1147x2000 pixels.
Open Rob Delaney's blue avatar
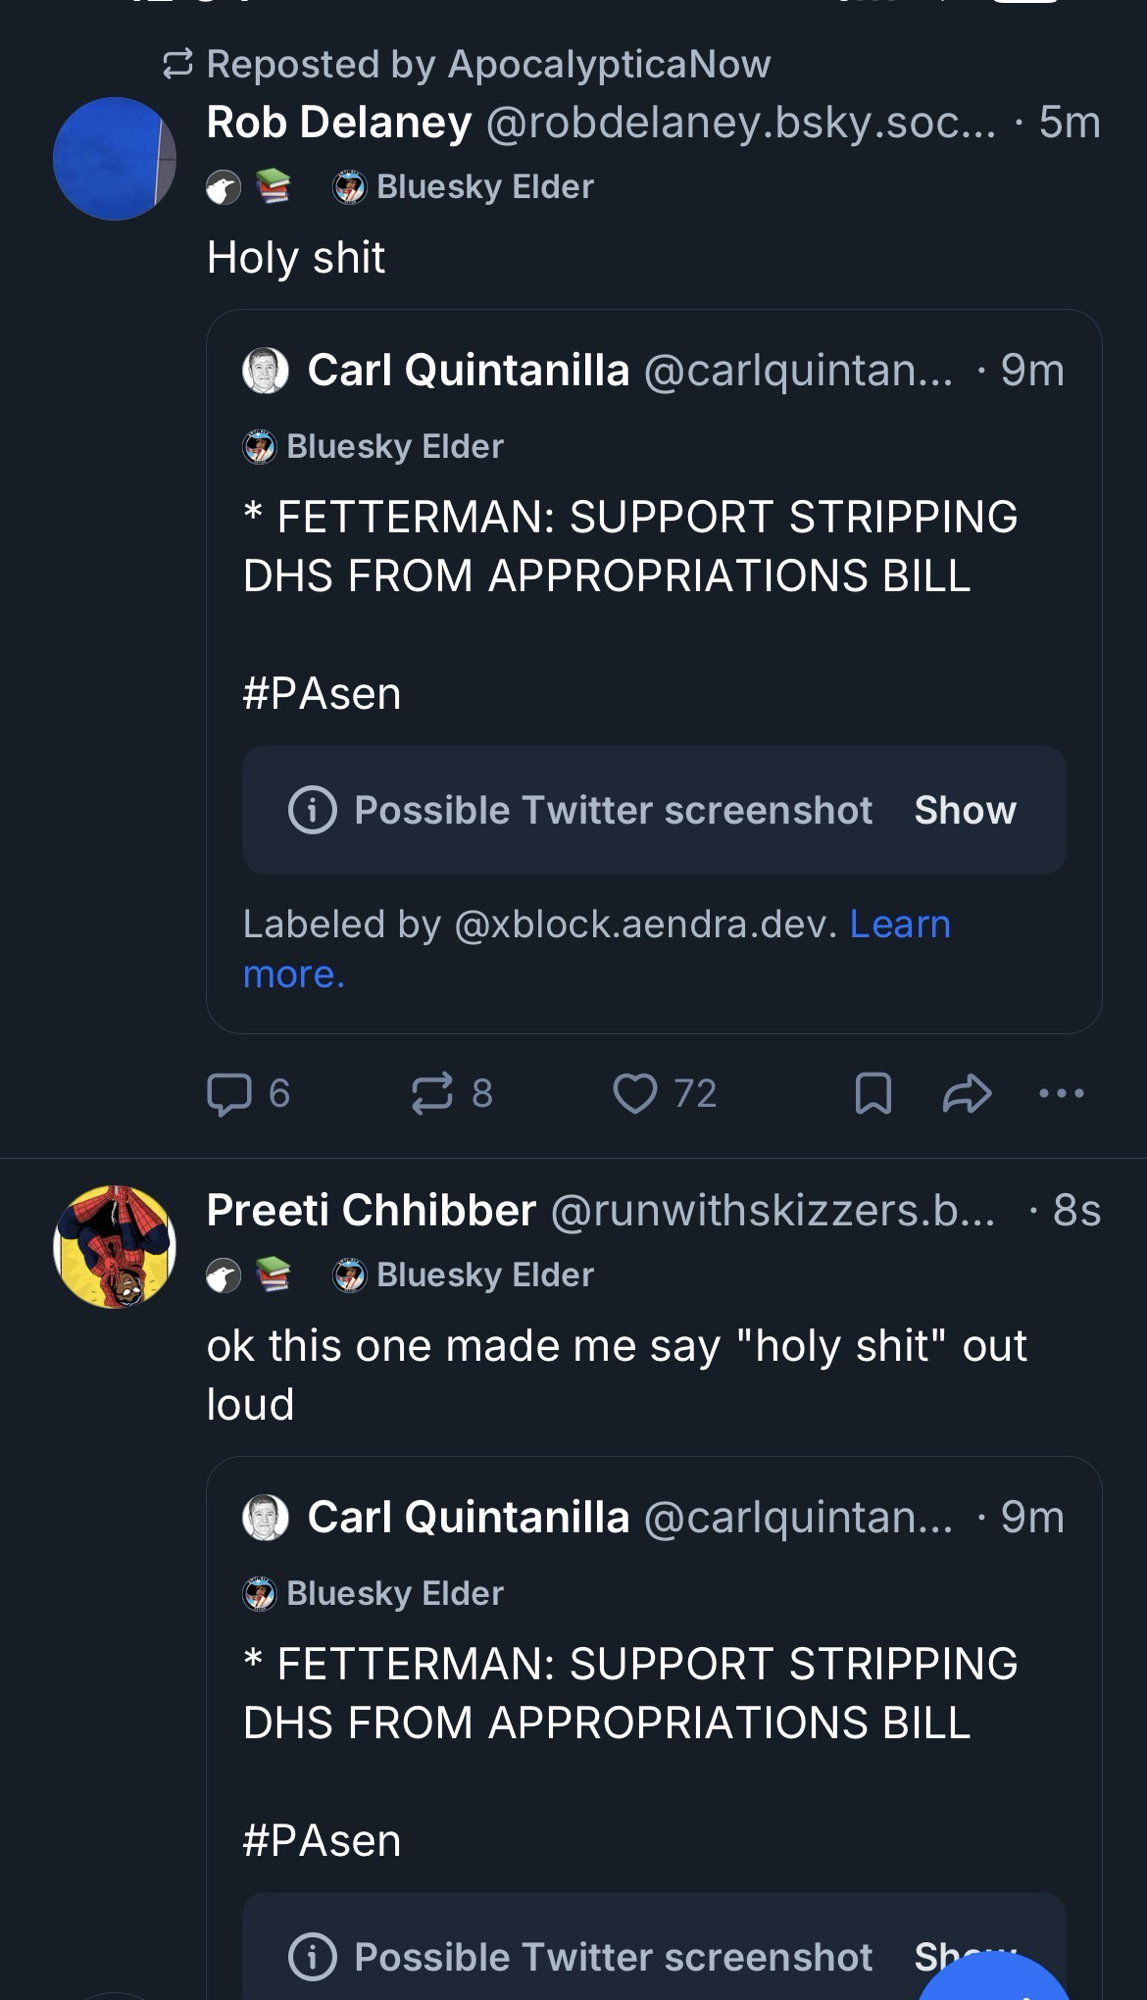click(114, 159)
